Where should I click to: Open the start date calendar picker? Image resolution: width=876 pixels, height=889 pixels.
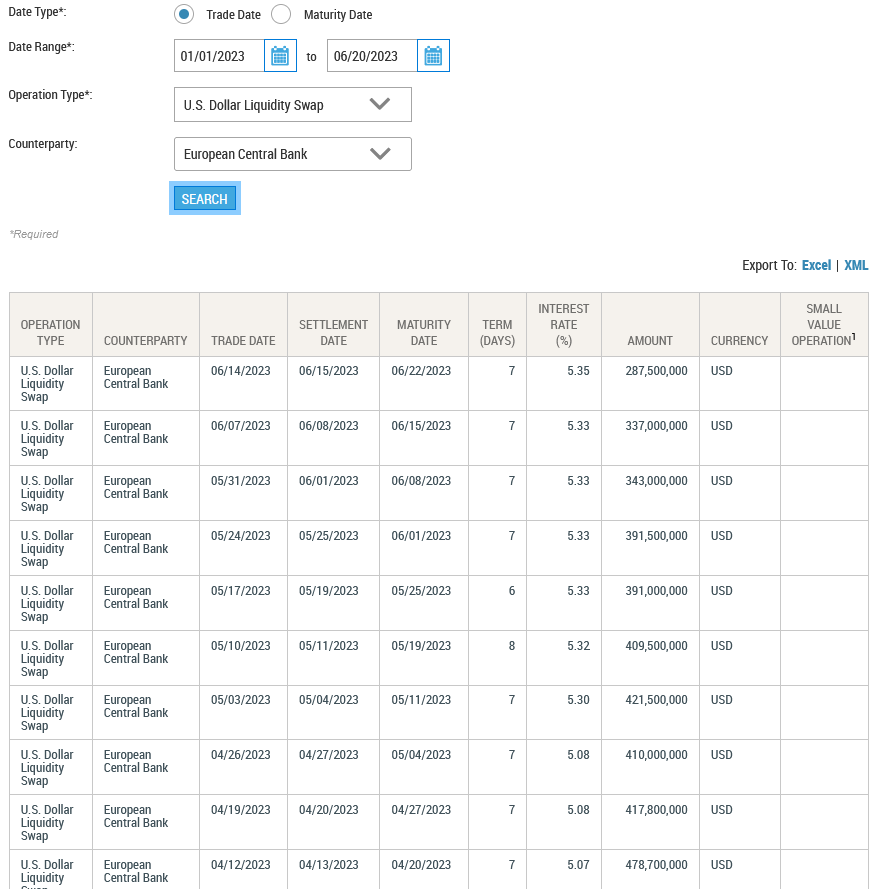(x=280, y=56)
